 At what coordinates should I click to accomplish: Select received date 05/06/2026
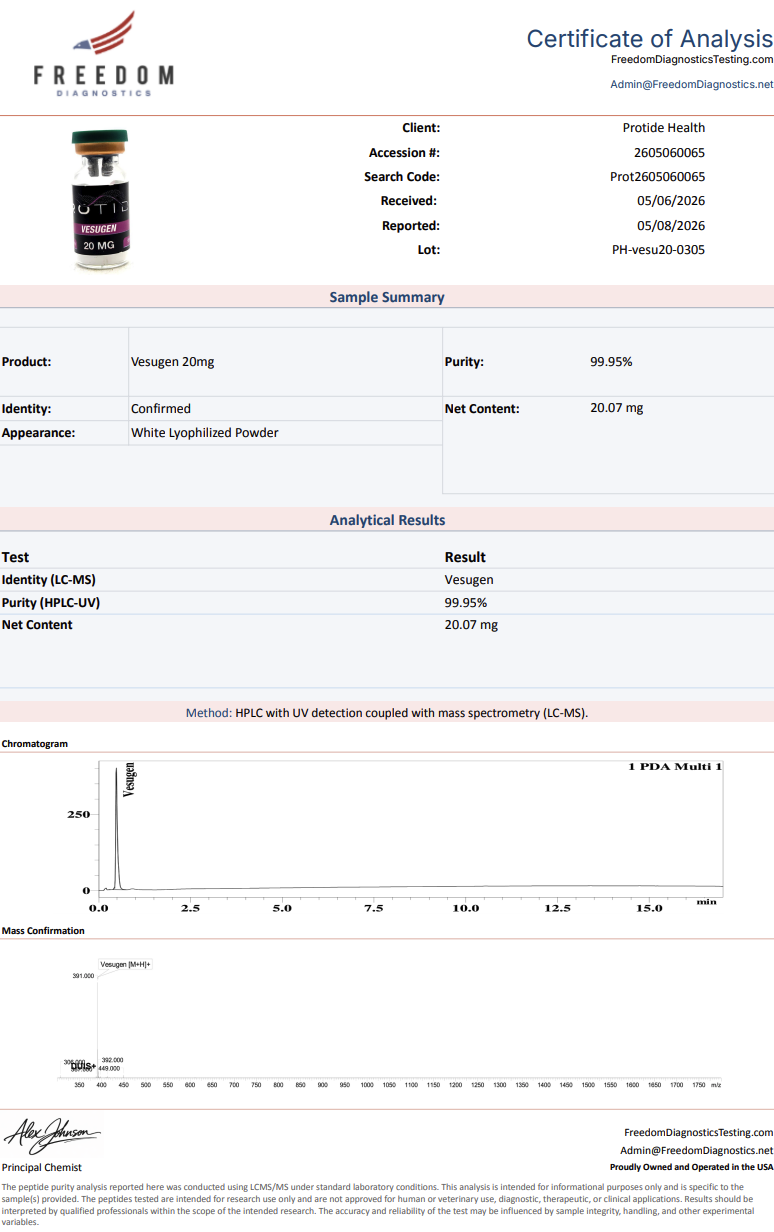tap(671, 201)
